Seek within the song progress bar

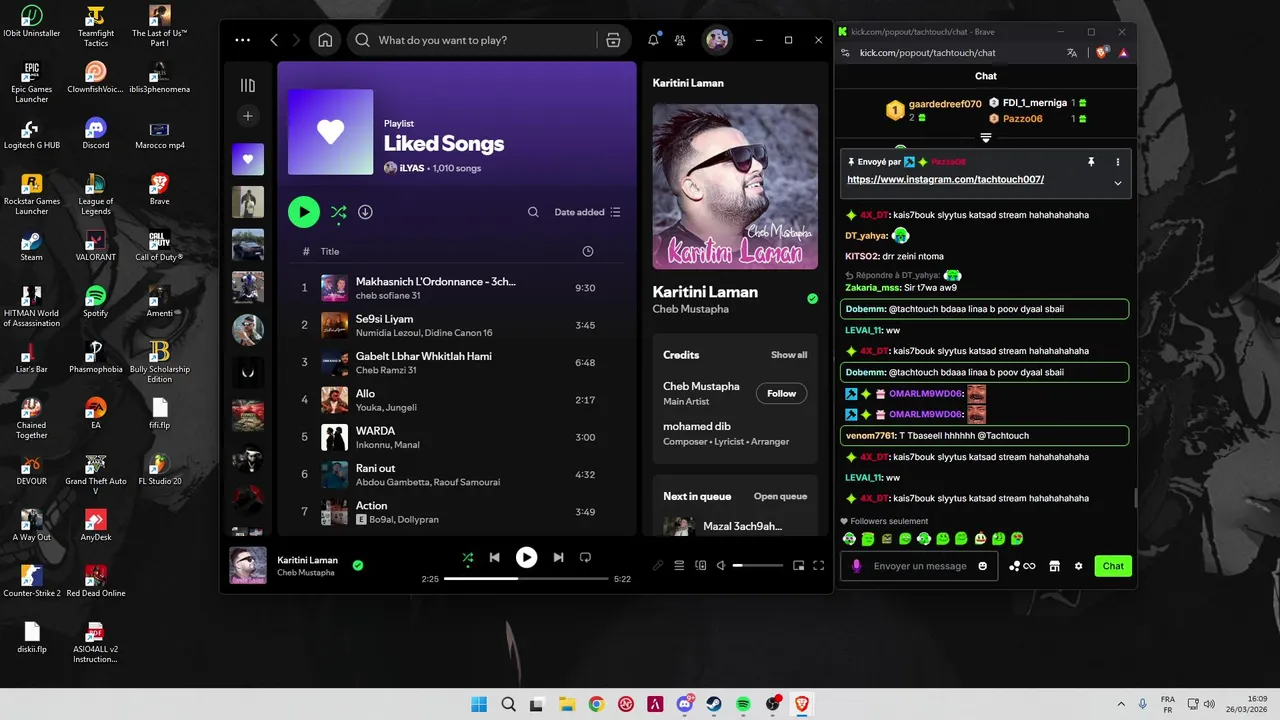point(526,578)
